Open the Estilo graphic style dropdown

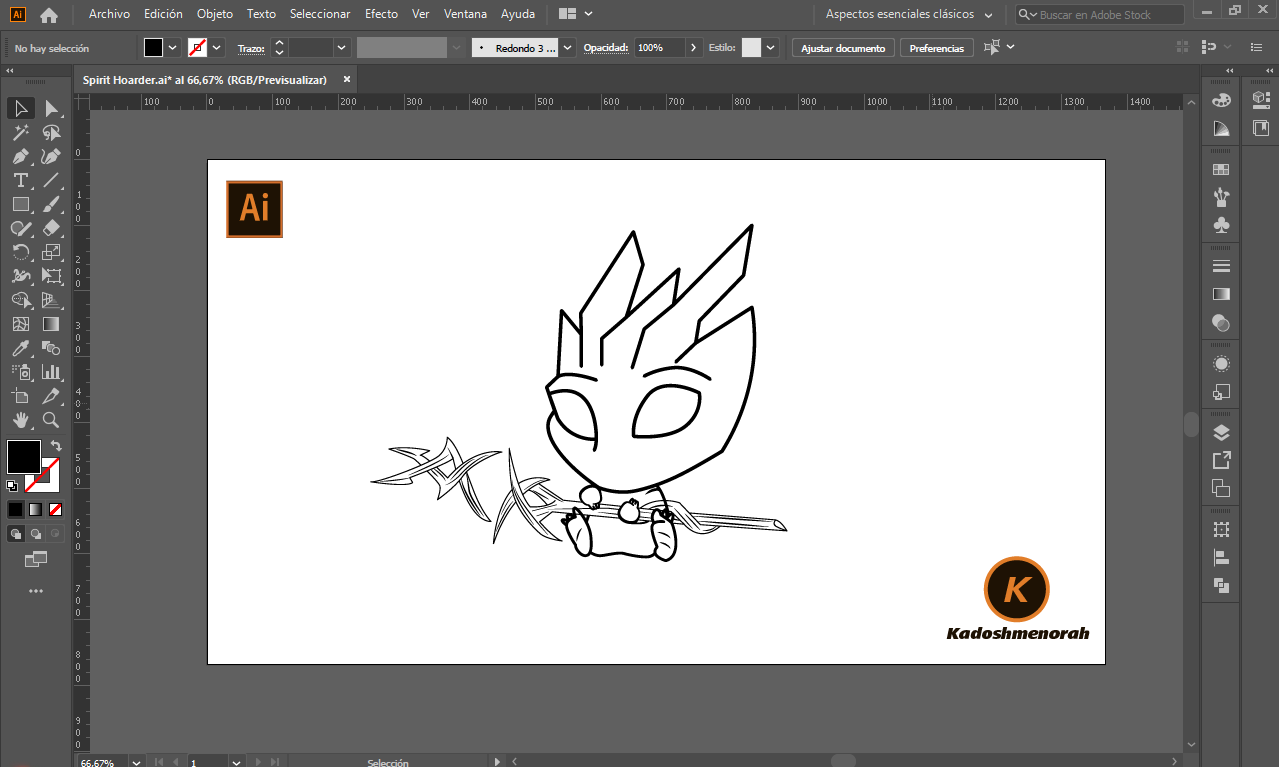(770, 48)
